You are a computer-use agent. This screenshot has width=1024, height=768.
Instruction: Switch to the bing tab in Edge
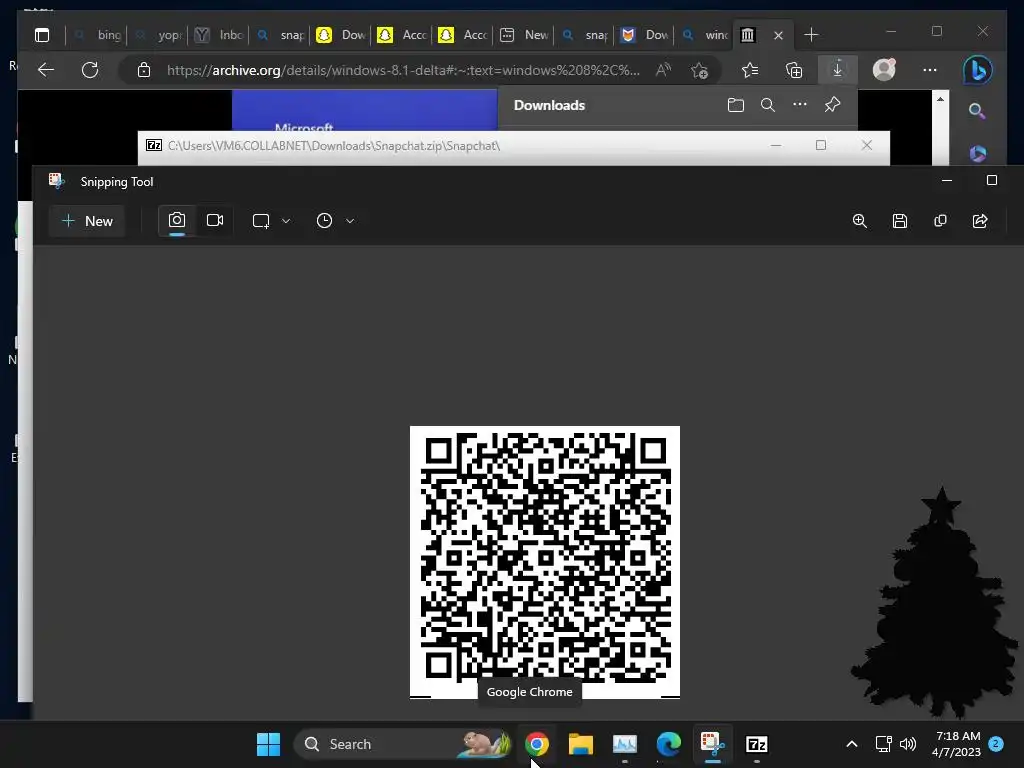pyautogui.click(x=98, y=35)
